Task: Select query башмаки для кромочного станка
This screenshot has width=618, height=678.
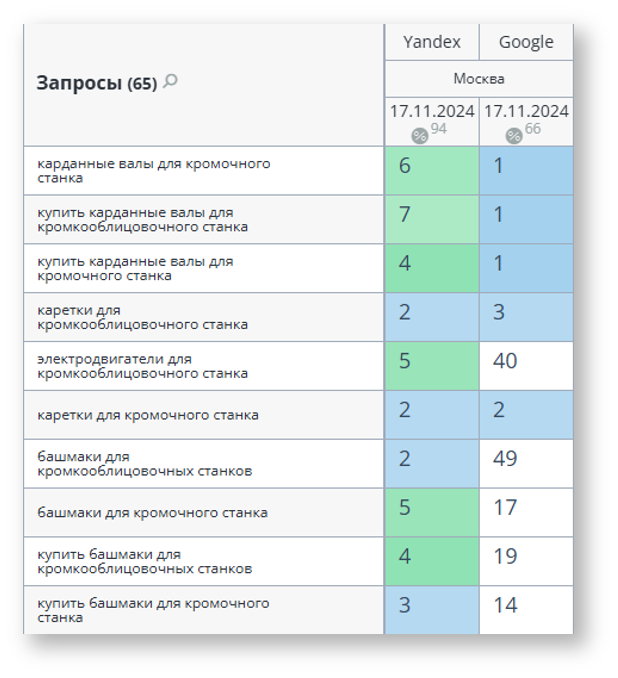Action: pyautogui.click(x=152, y=513)
